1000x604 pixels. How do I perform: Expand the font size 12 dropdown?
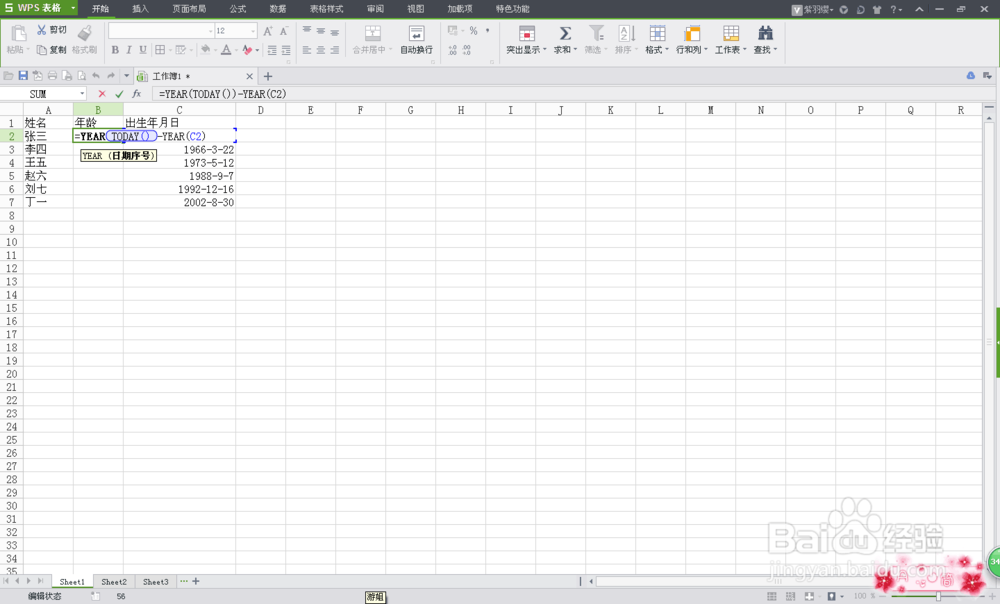pos(253,31)
